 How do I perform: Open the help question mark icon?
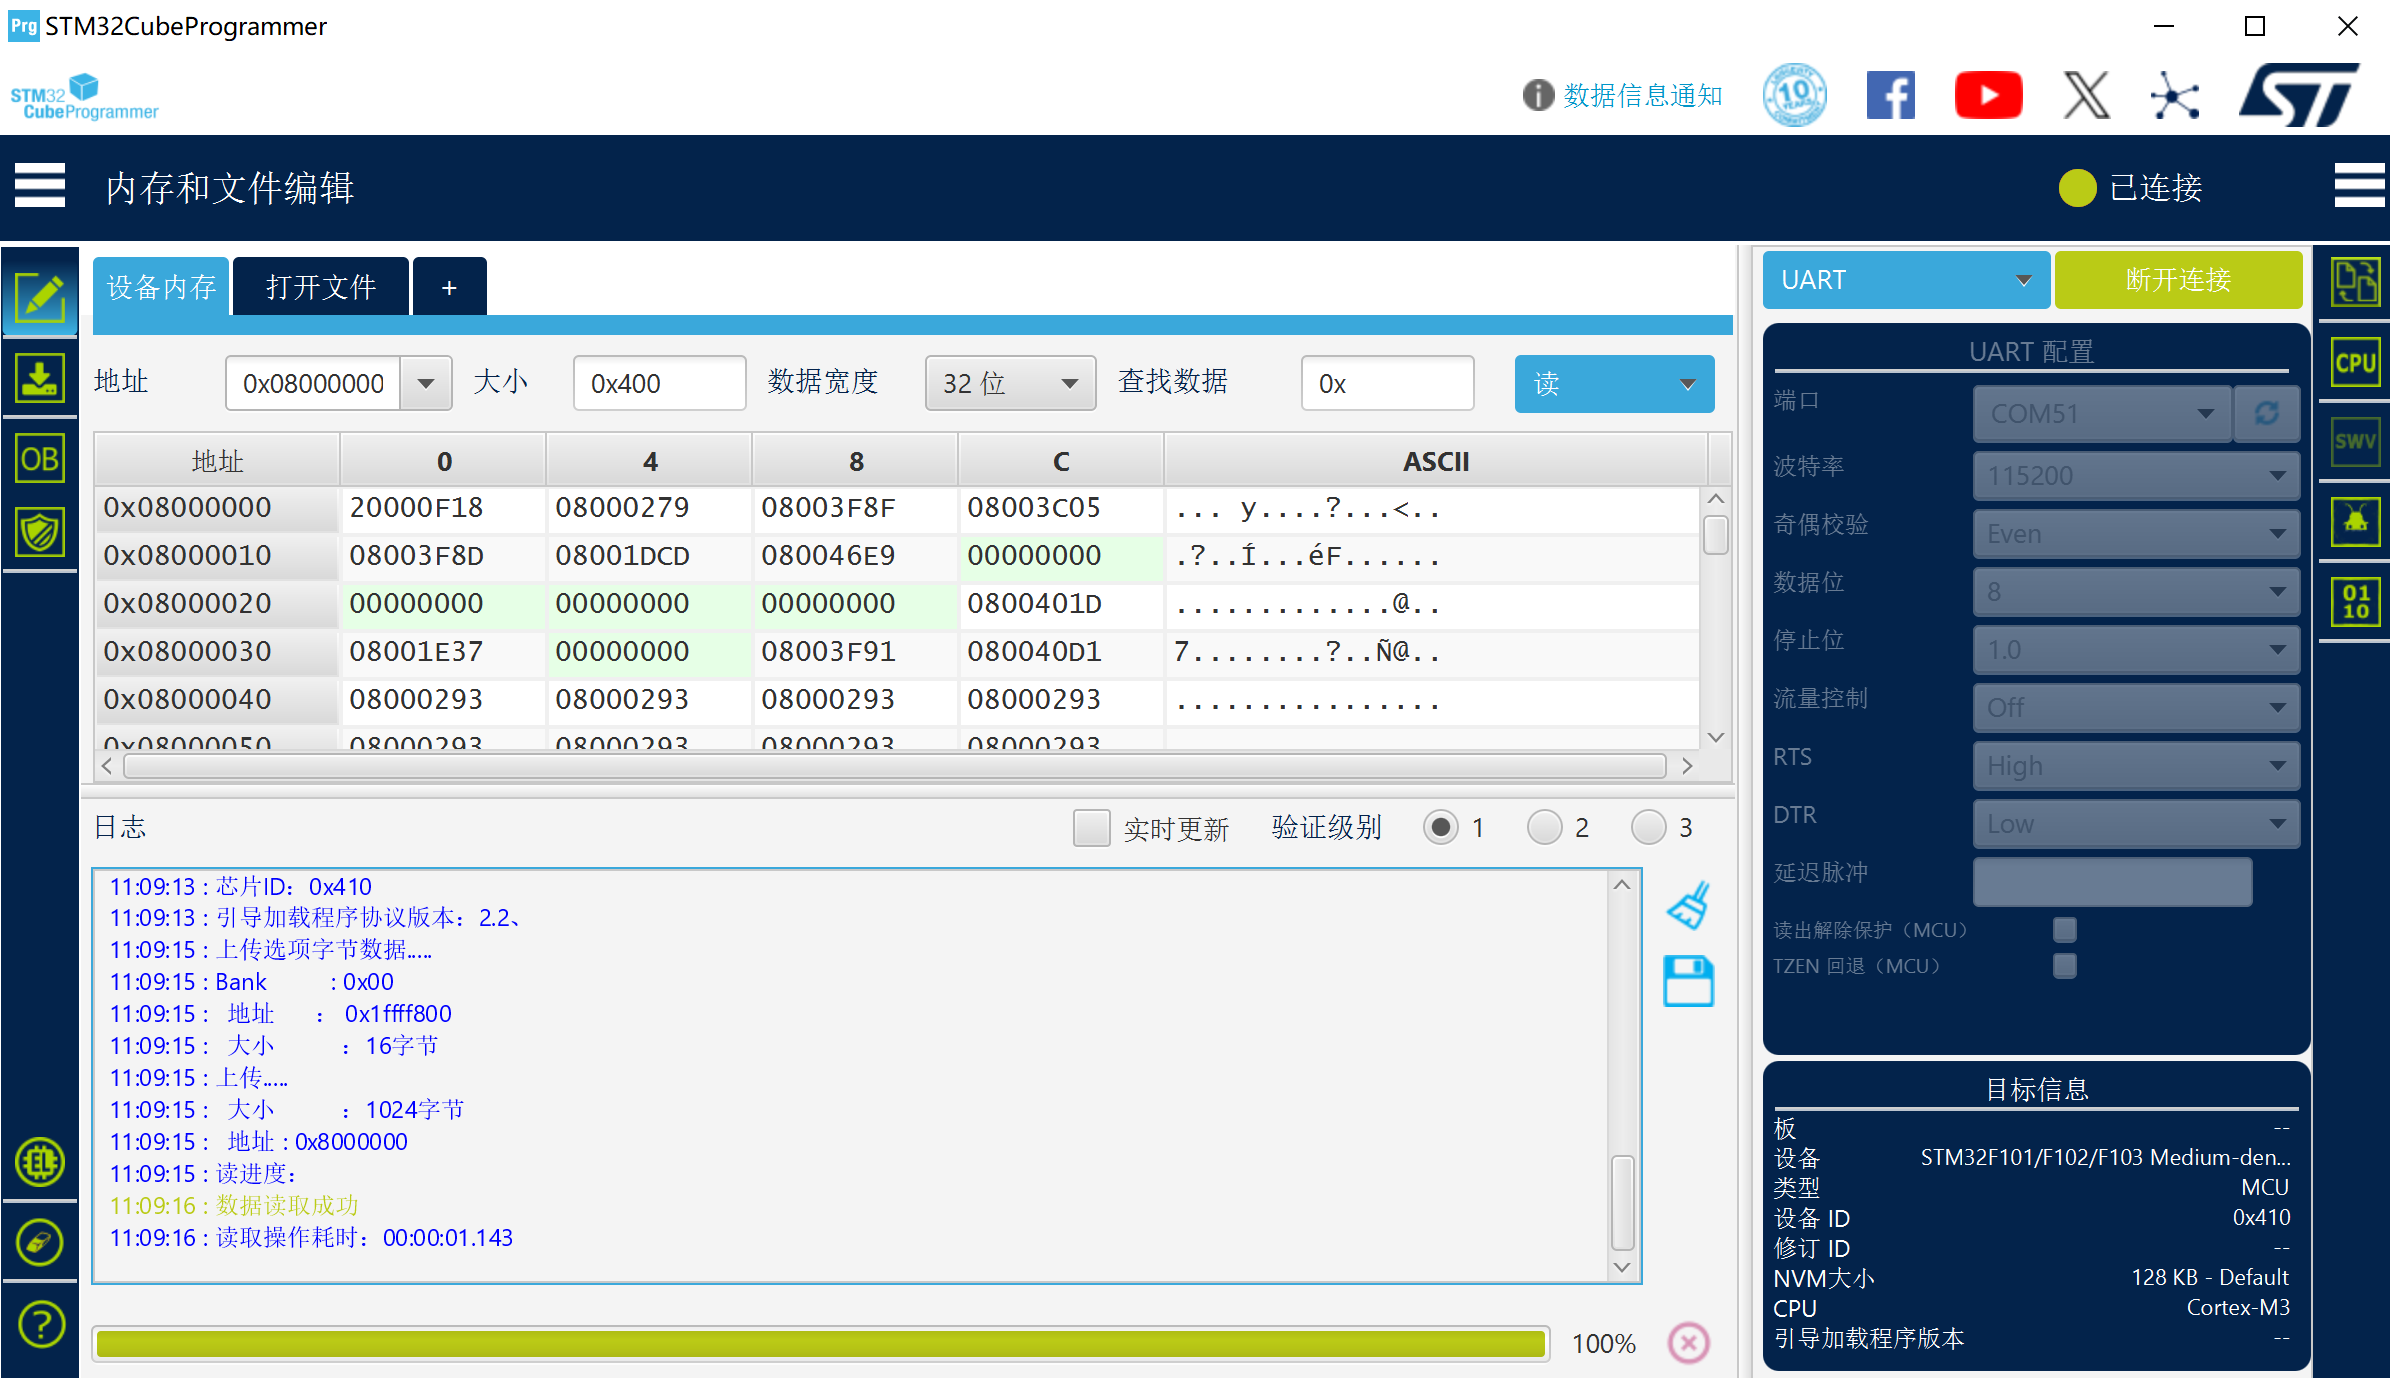coord(40,1324)
